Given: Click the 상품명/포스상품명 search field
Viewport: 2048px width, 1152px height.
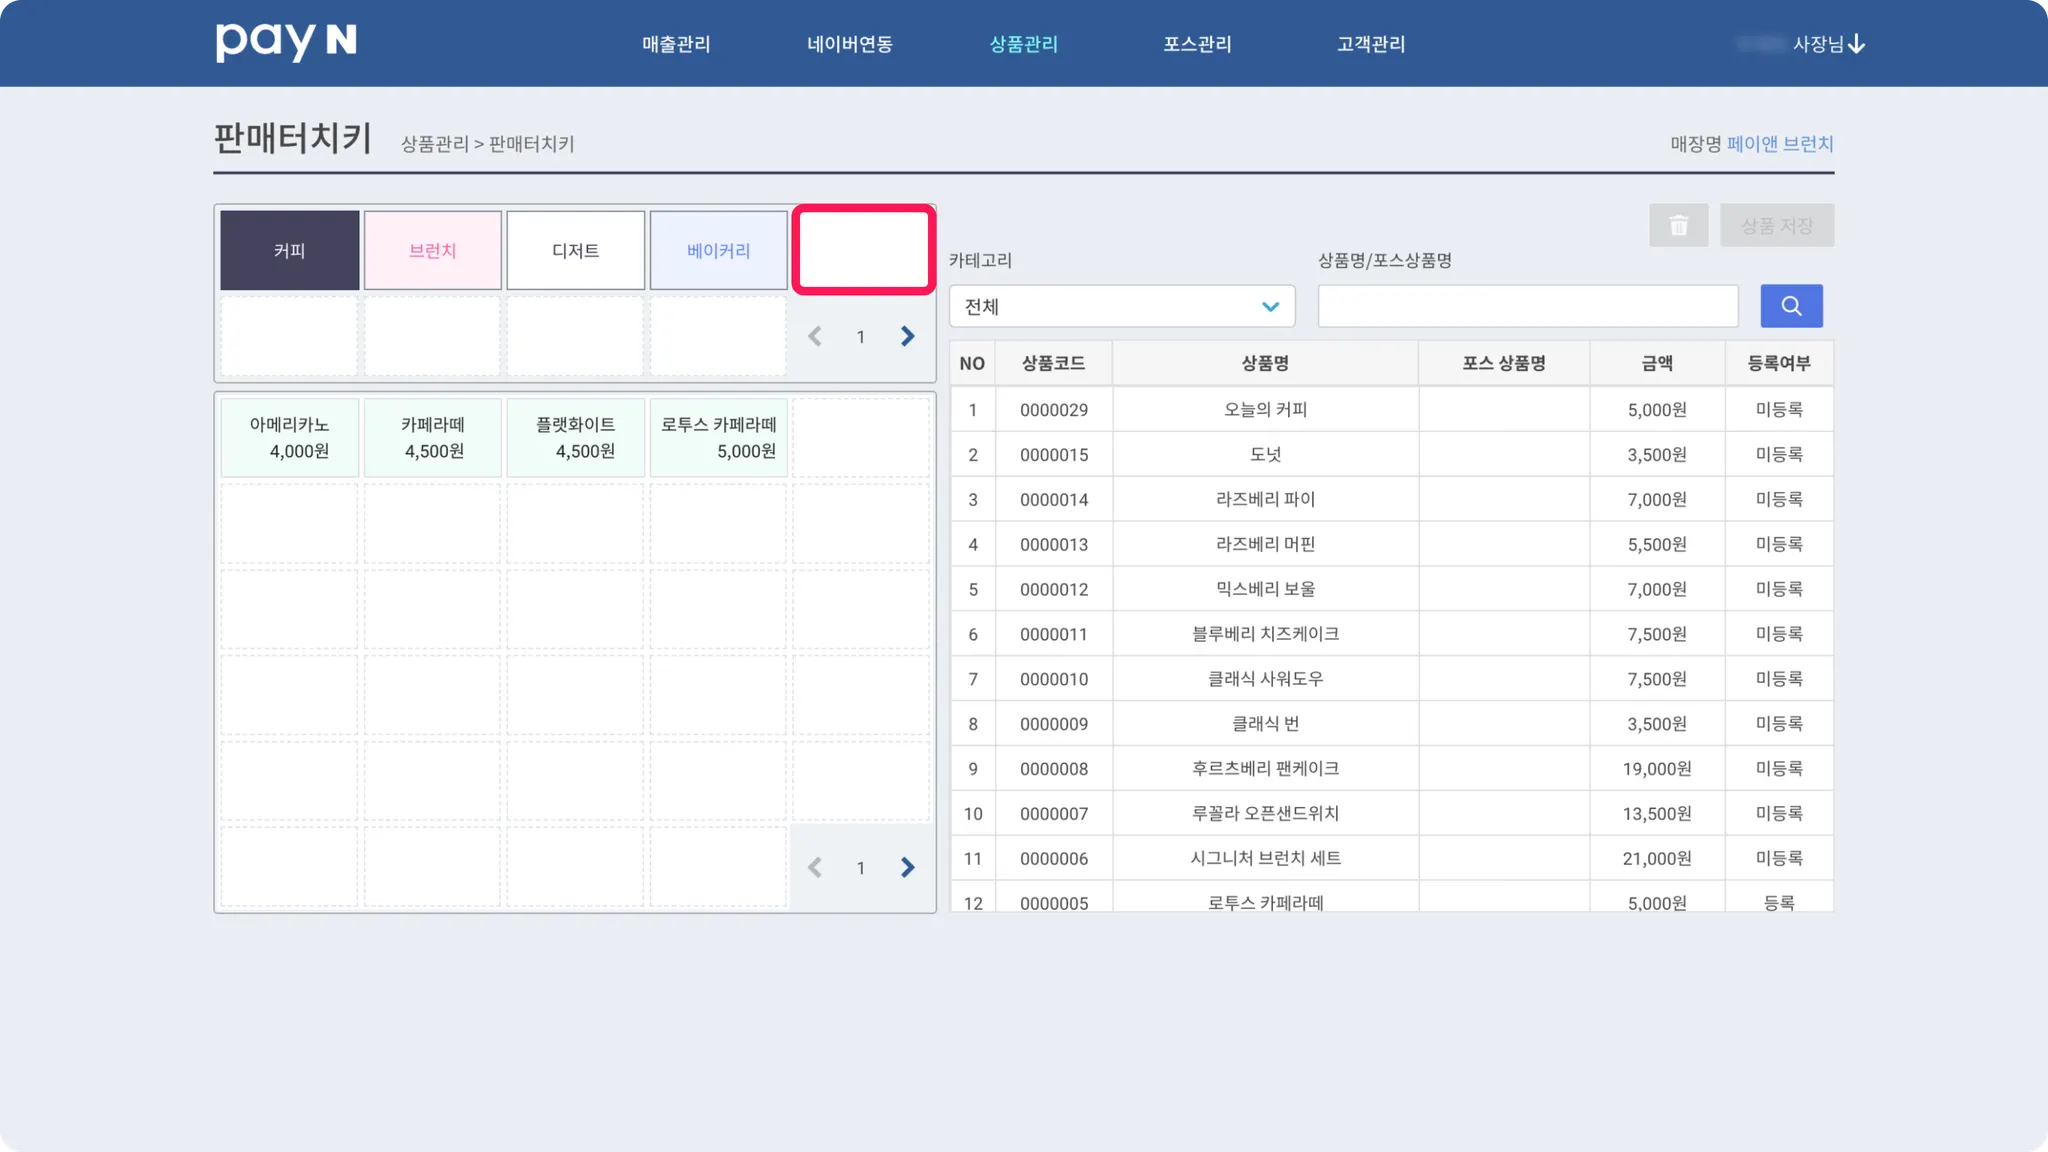Looking at the screenshot, I should click(1527, 307).
